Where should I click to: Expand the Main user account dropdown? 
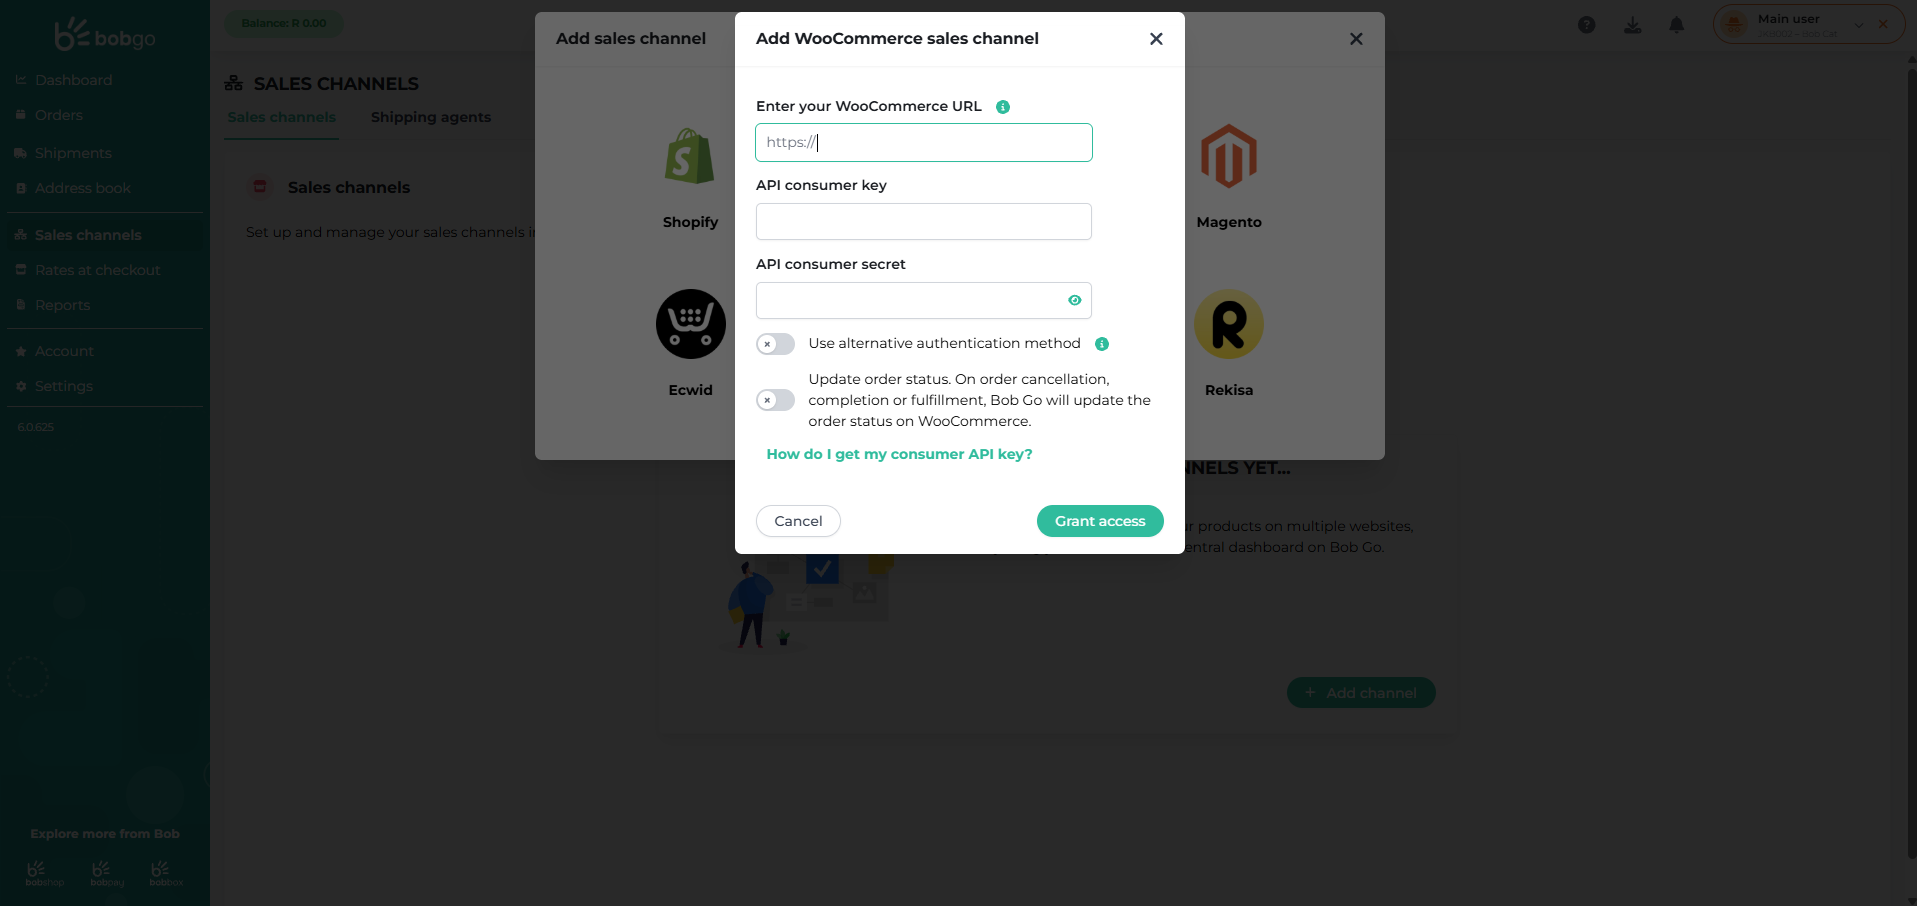(1858, 25)
